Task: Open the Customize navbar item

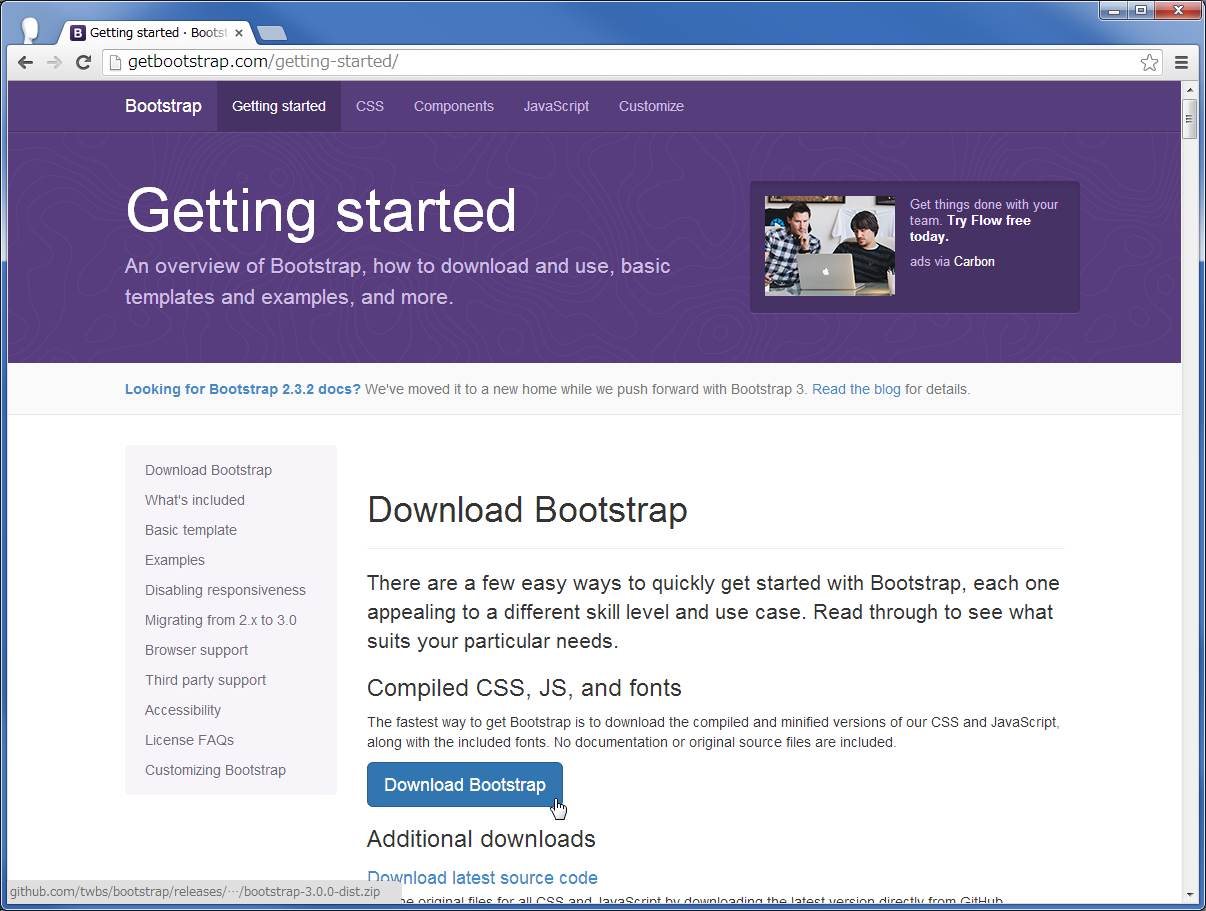Action: [651, 106]
